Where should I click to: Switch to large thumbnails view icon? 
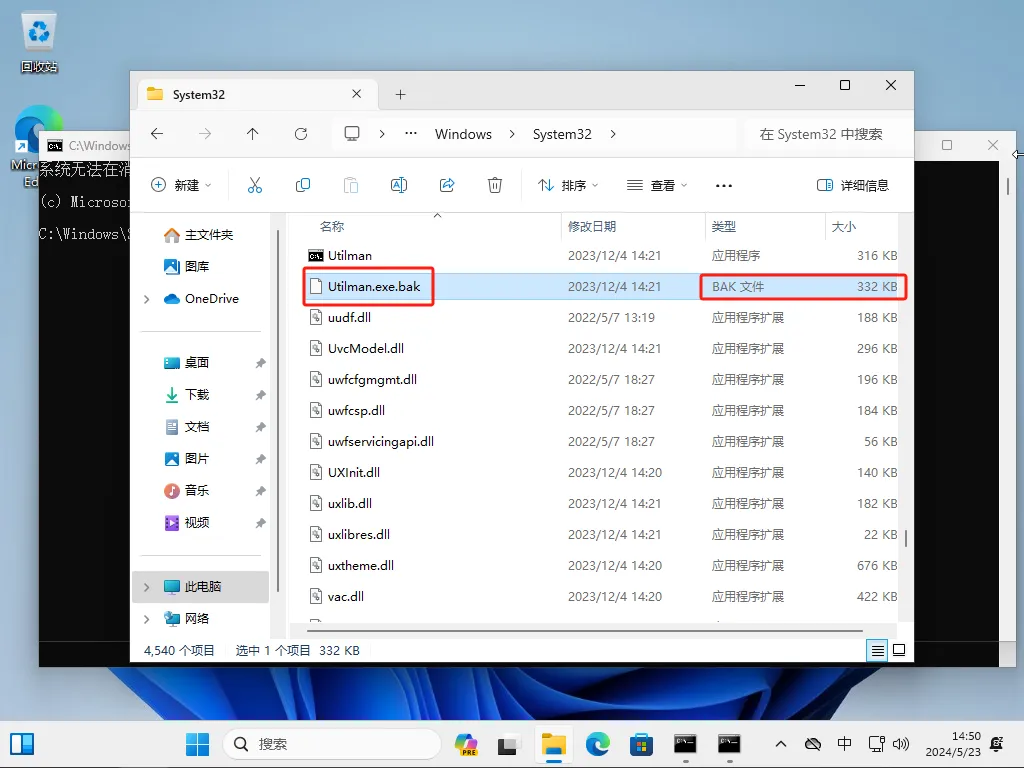[x=899, y=650]
